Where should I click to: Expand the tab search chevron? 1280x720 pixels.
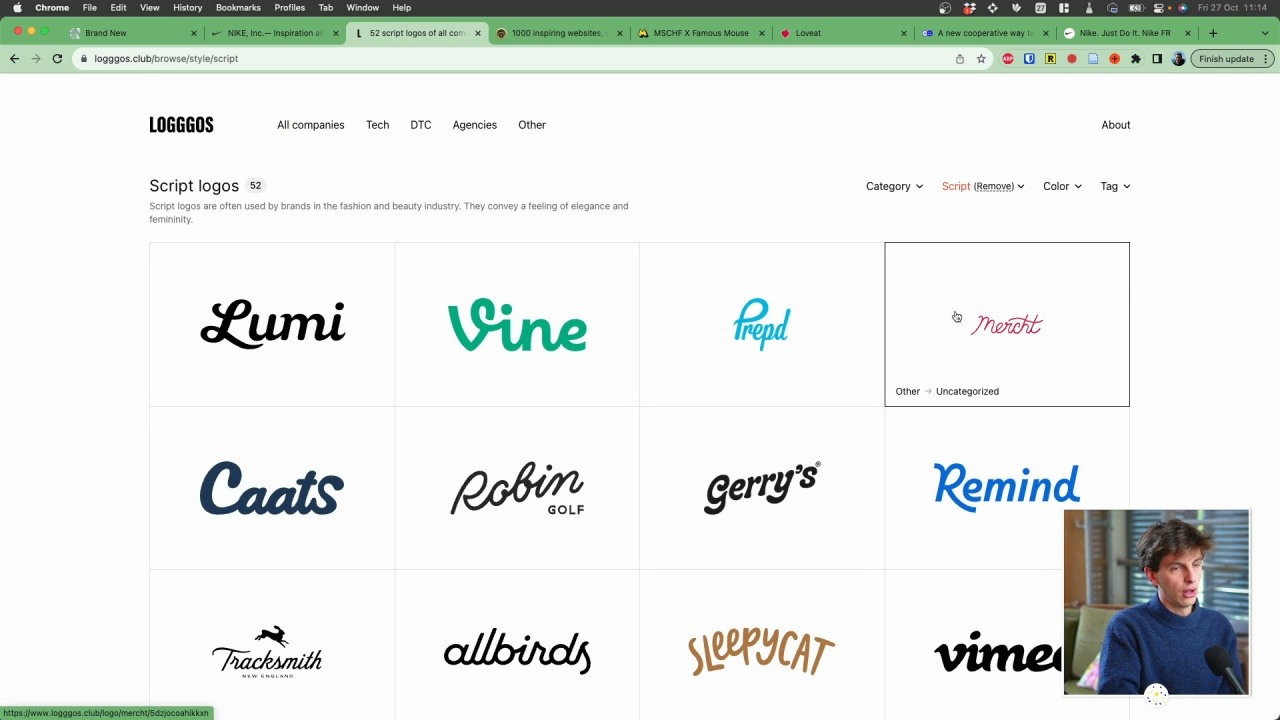click(x=1267, y=33)
